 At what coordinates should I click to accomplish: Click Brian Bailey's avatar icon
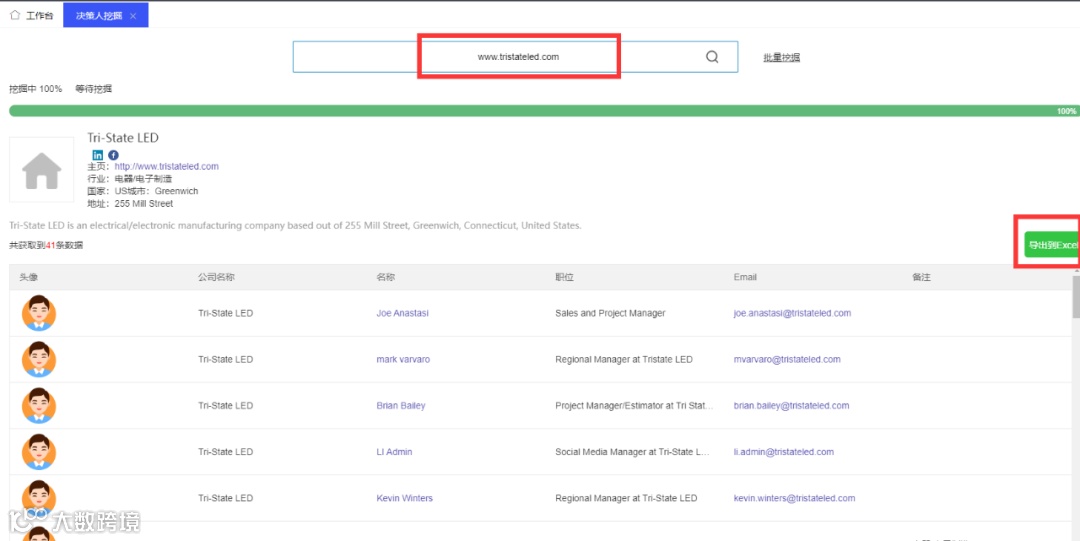pos(39,405)
